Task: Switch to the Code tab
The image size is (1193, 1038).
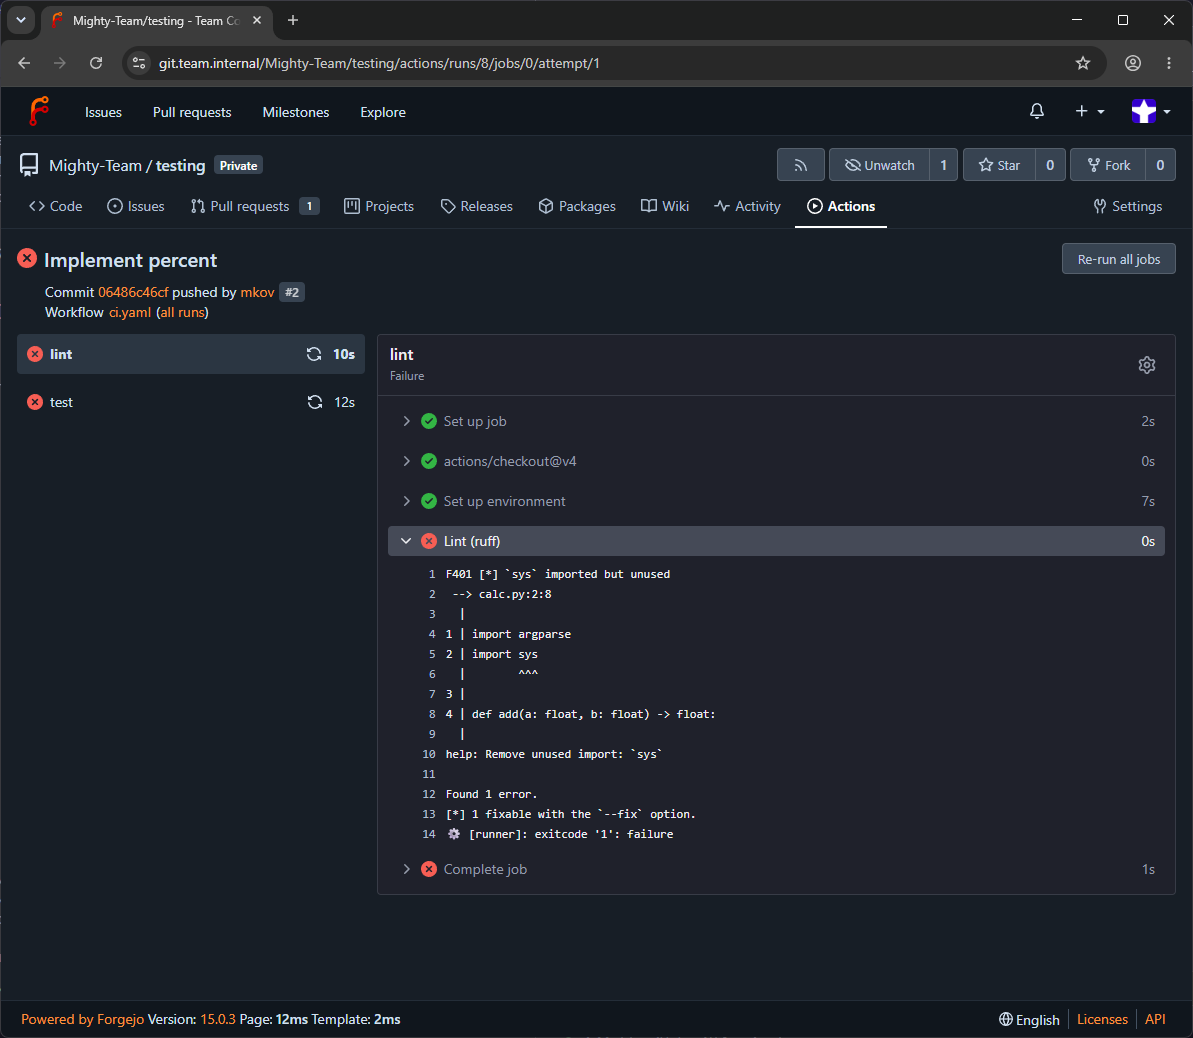Action: pos(56,206)
